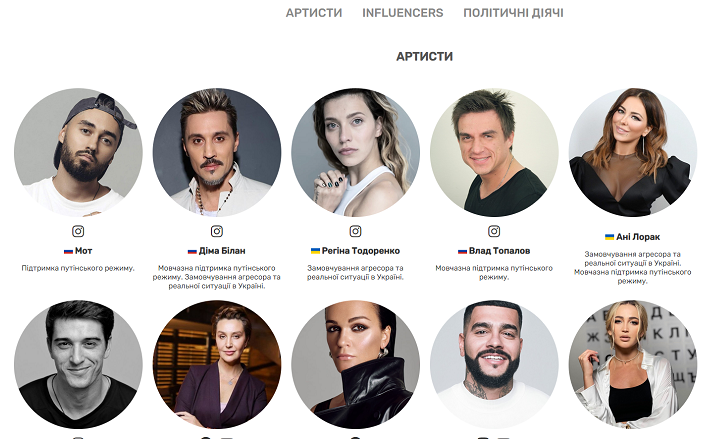Open the Instagram icon above the Діма Білан name

[217, 231]
